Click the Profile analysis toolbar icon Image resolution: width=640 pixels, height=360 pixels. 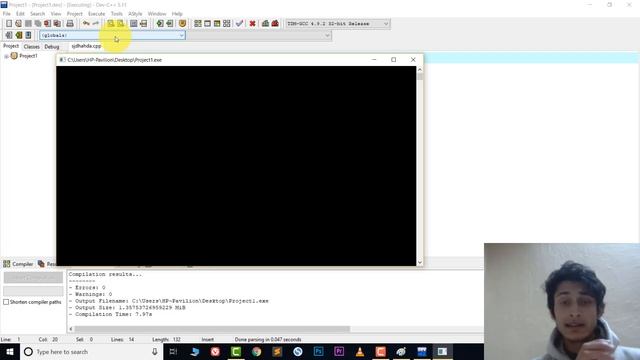[265, 24]
